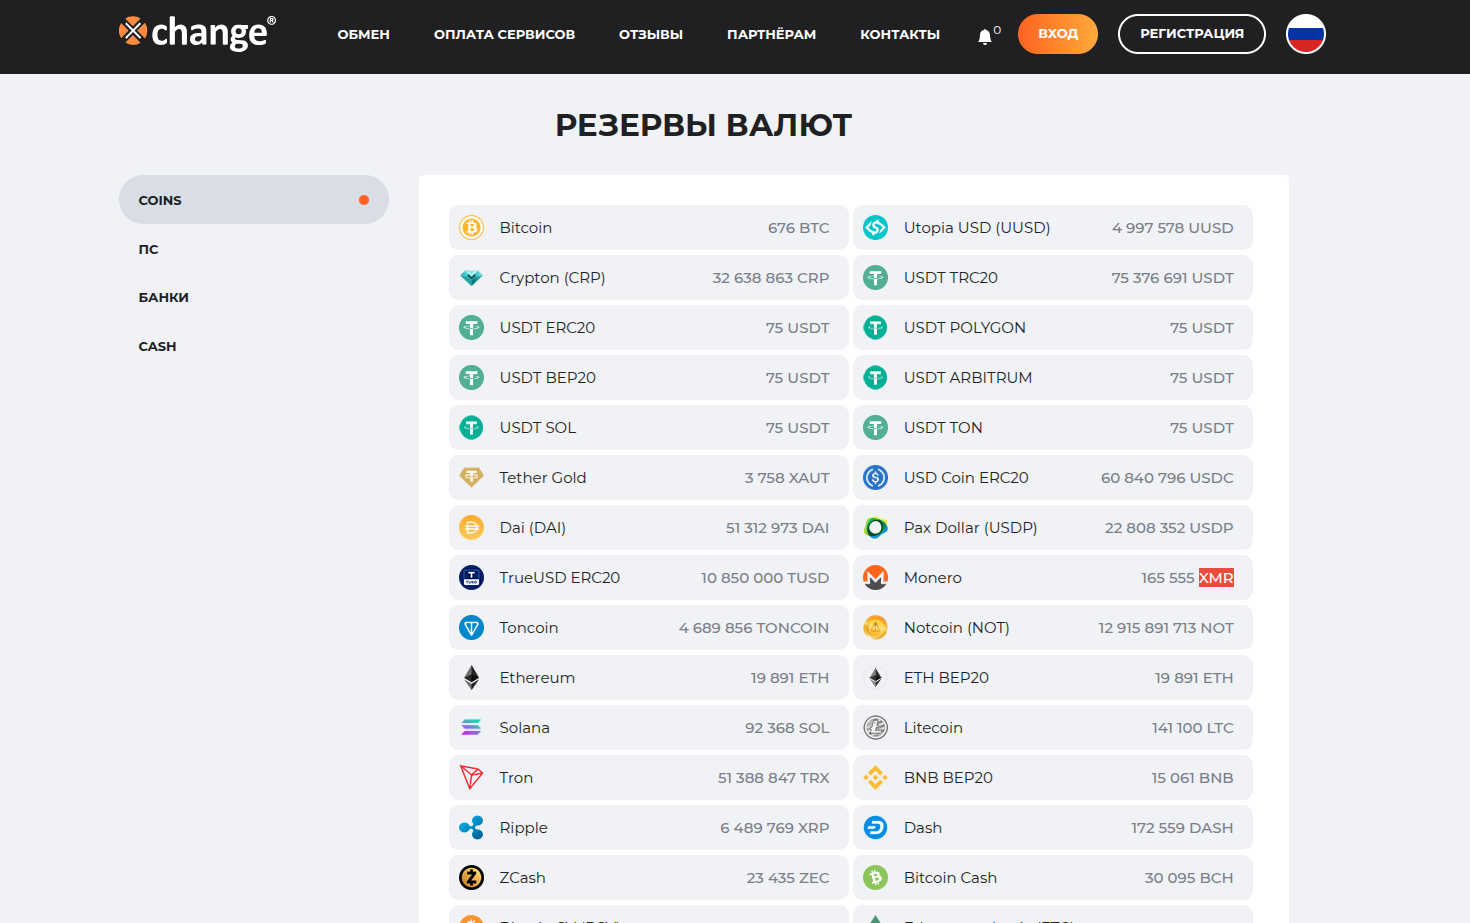This screenshot has height=923, width=1470.
Task: Click the 141 100 LTC value
Action: click(x=1193, y=728)
